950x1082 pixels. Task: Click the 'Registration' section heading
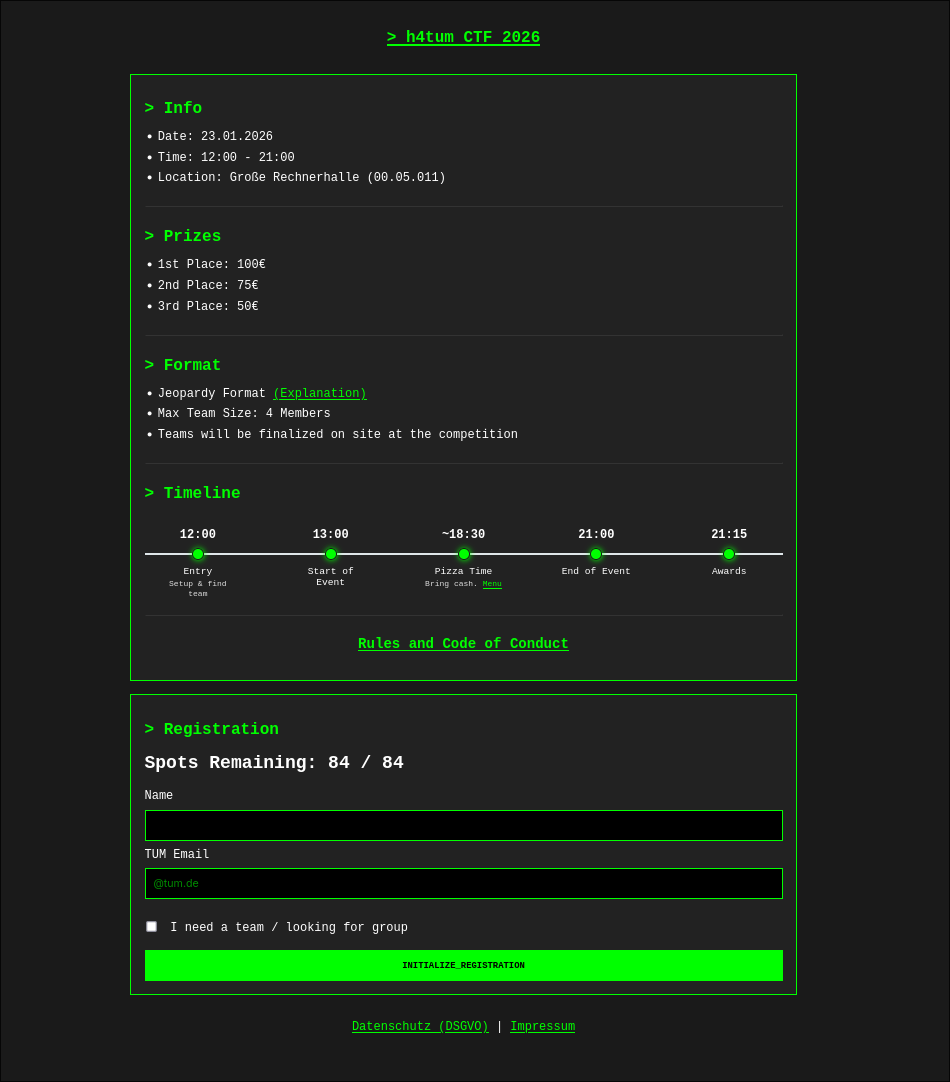212,729
